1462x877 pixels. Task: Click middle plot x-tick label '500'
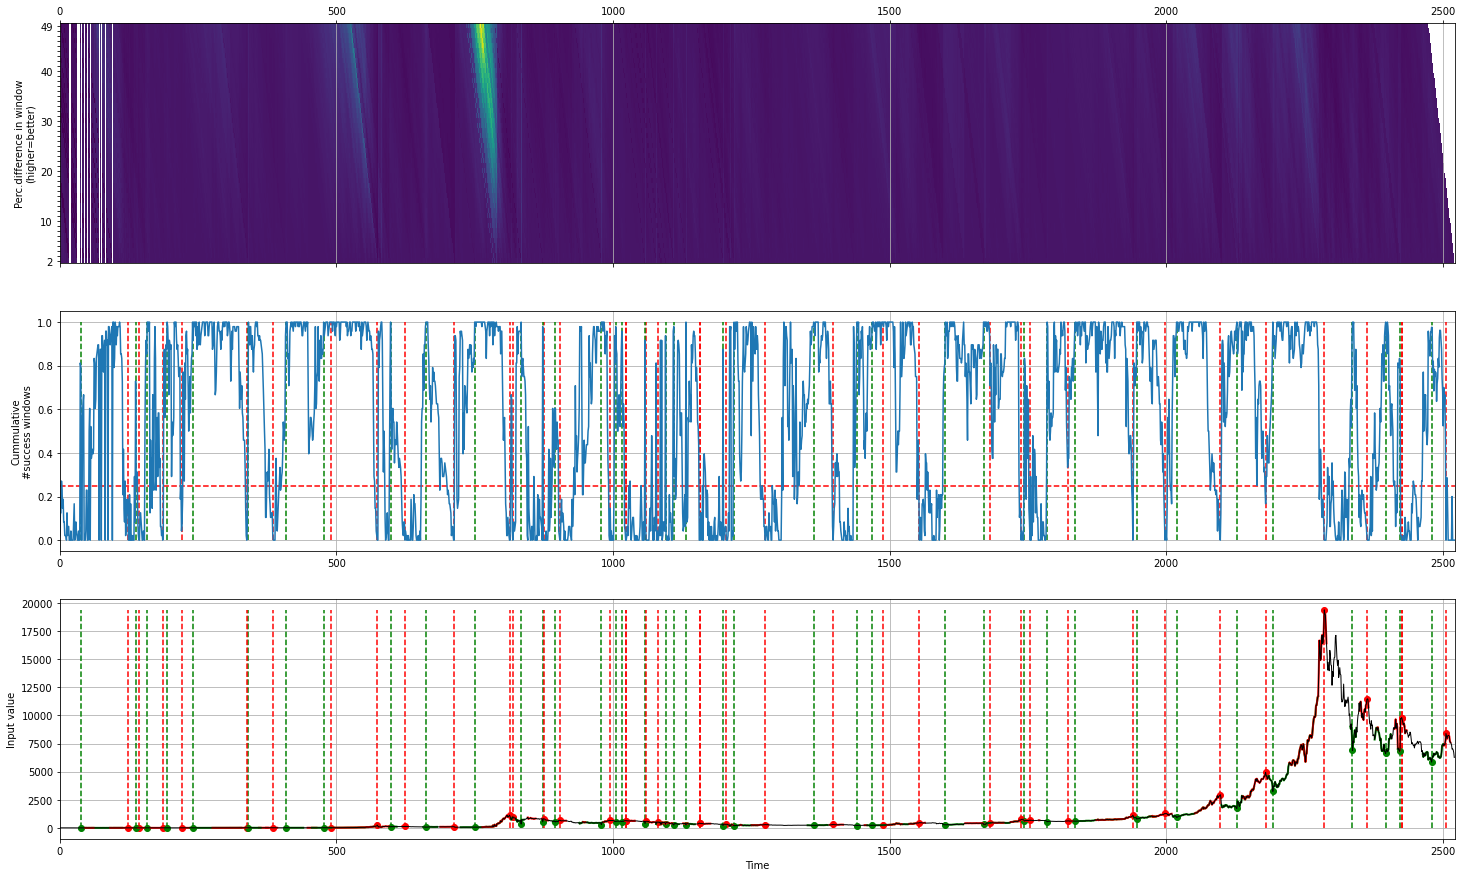tap(337, 564)
